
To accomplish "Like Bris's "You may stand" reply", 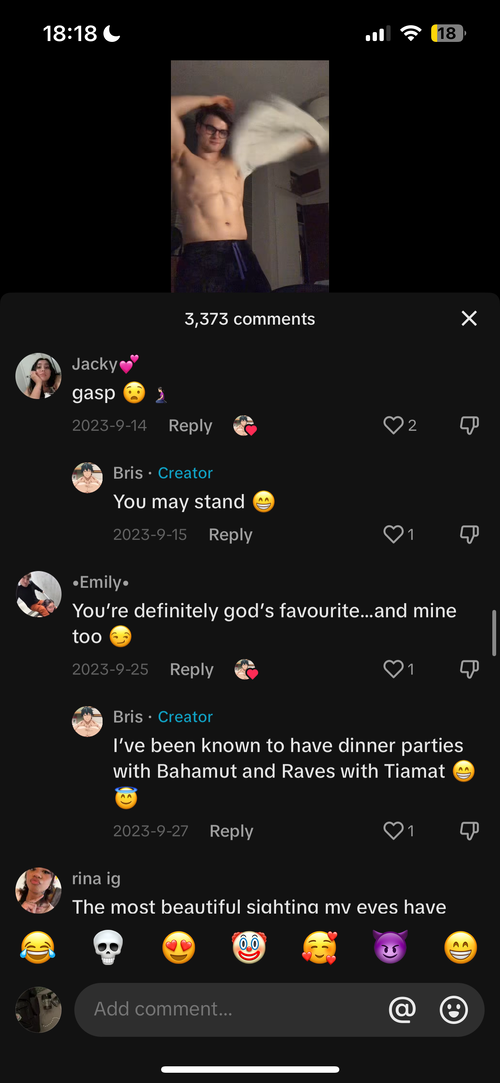I will 393,534.
